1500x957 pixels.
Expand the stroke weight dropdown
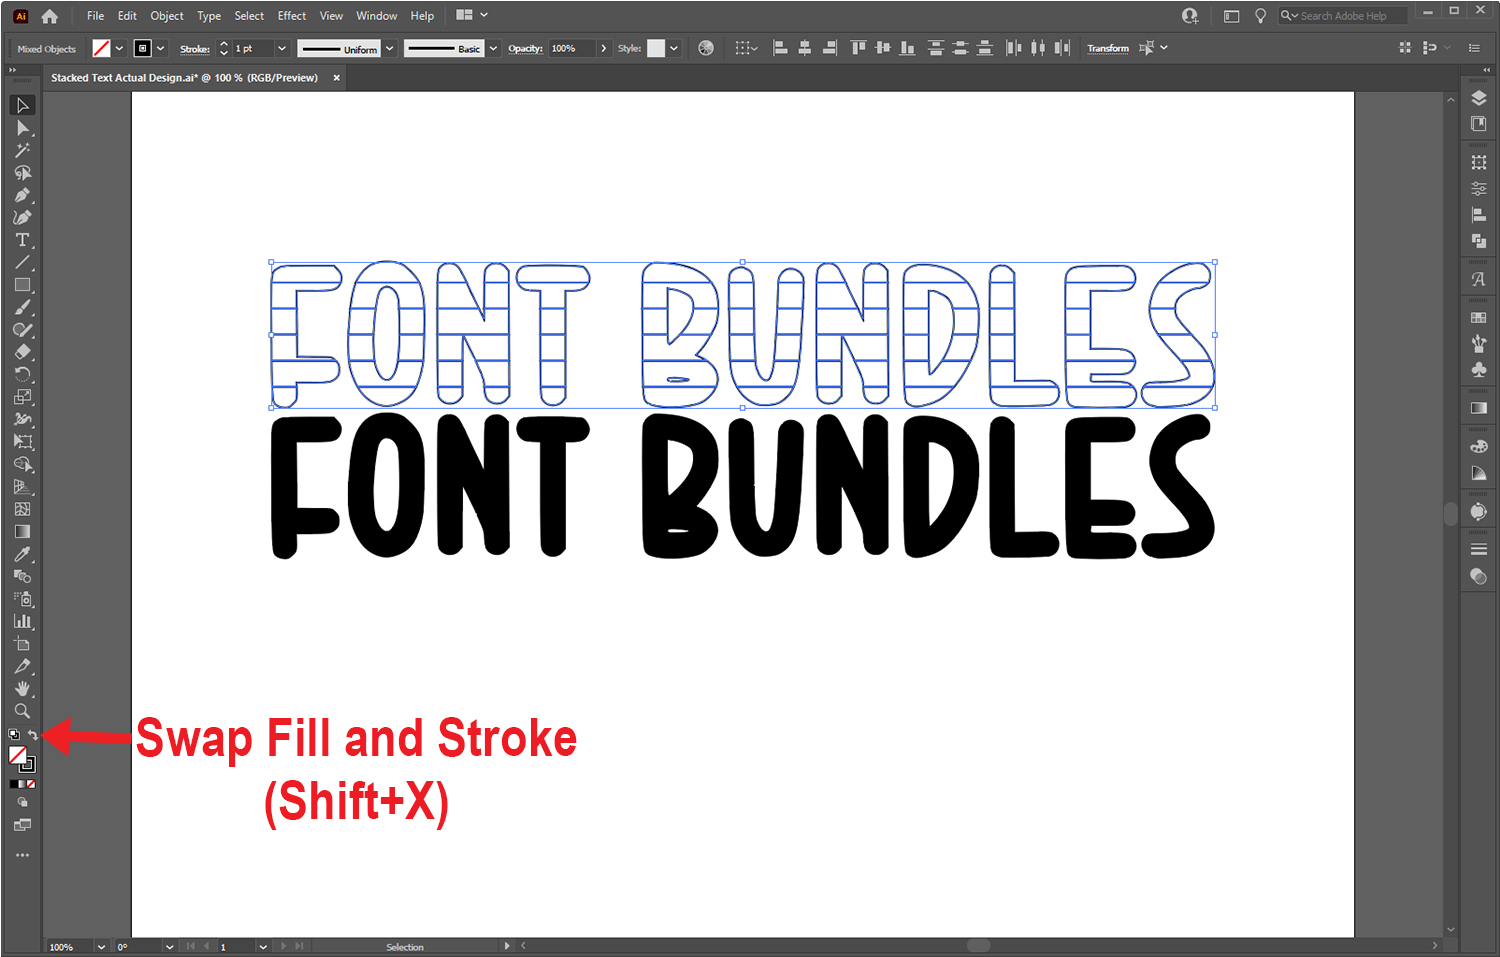coord(281,48)
